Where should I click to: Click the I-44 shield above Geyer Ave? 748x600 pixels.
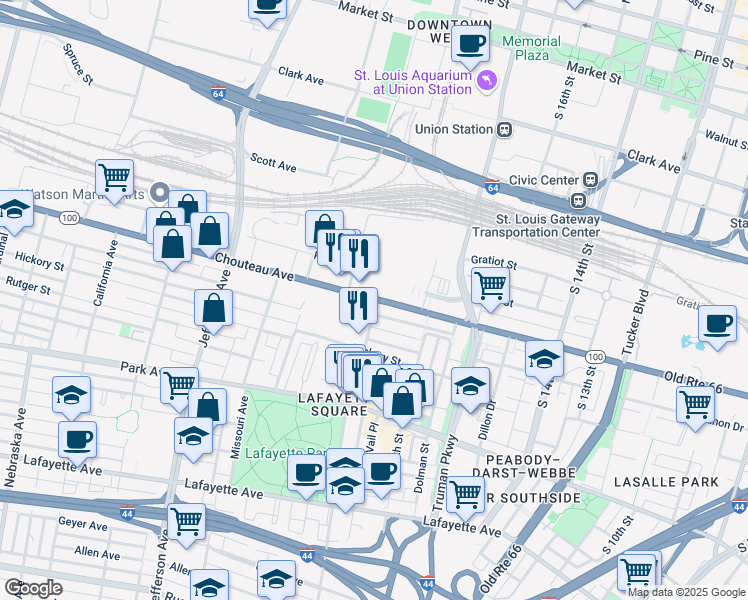pos(127,513)
